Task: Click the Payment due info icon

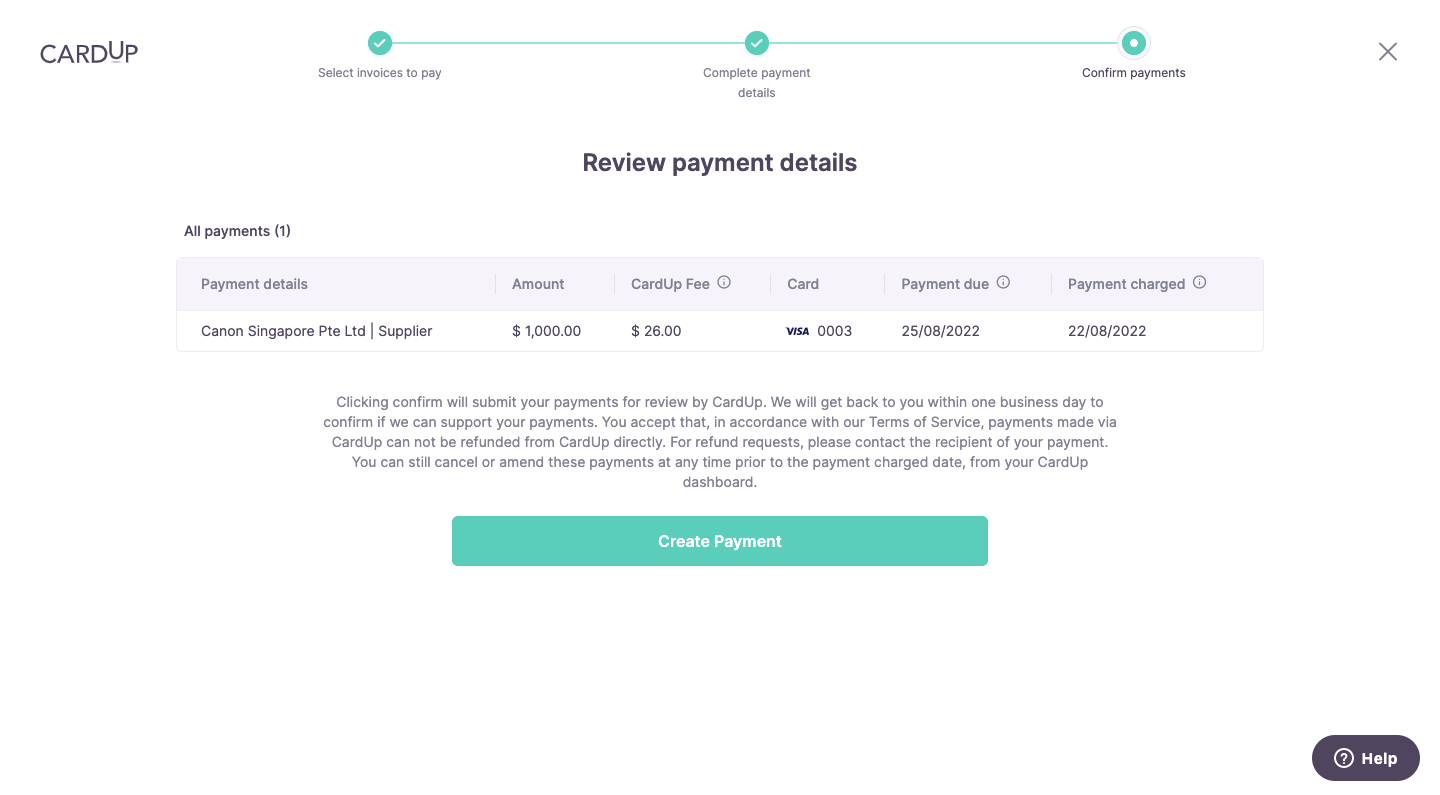Action: [1003, 283]
